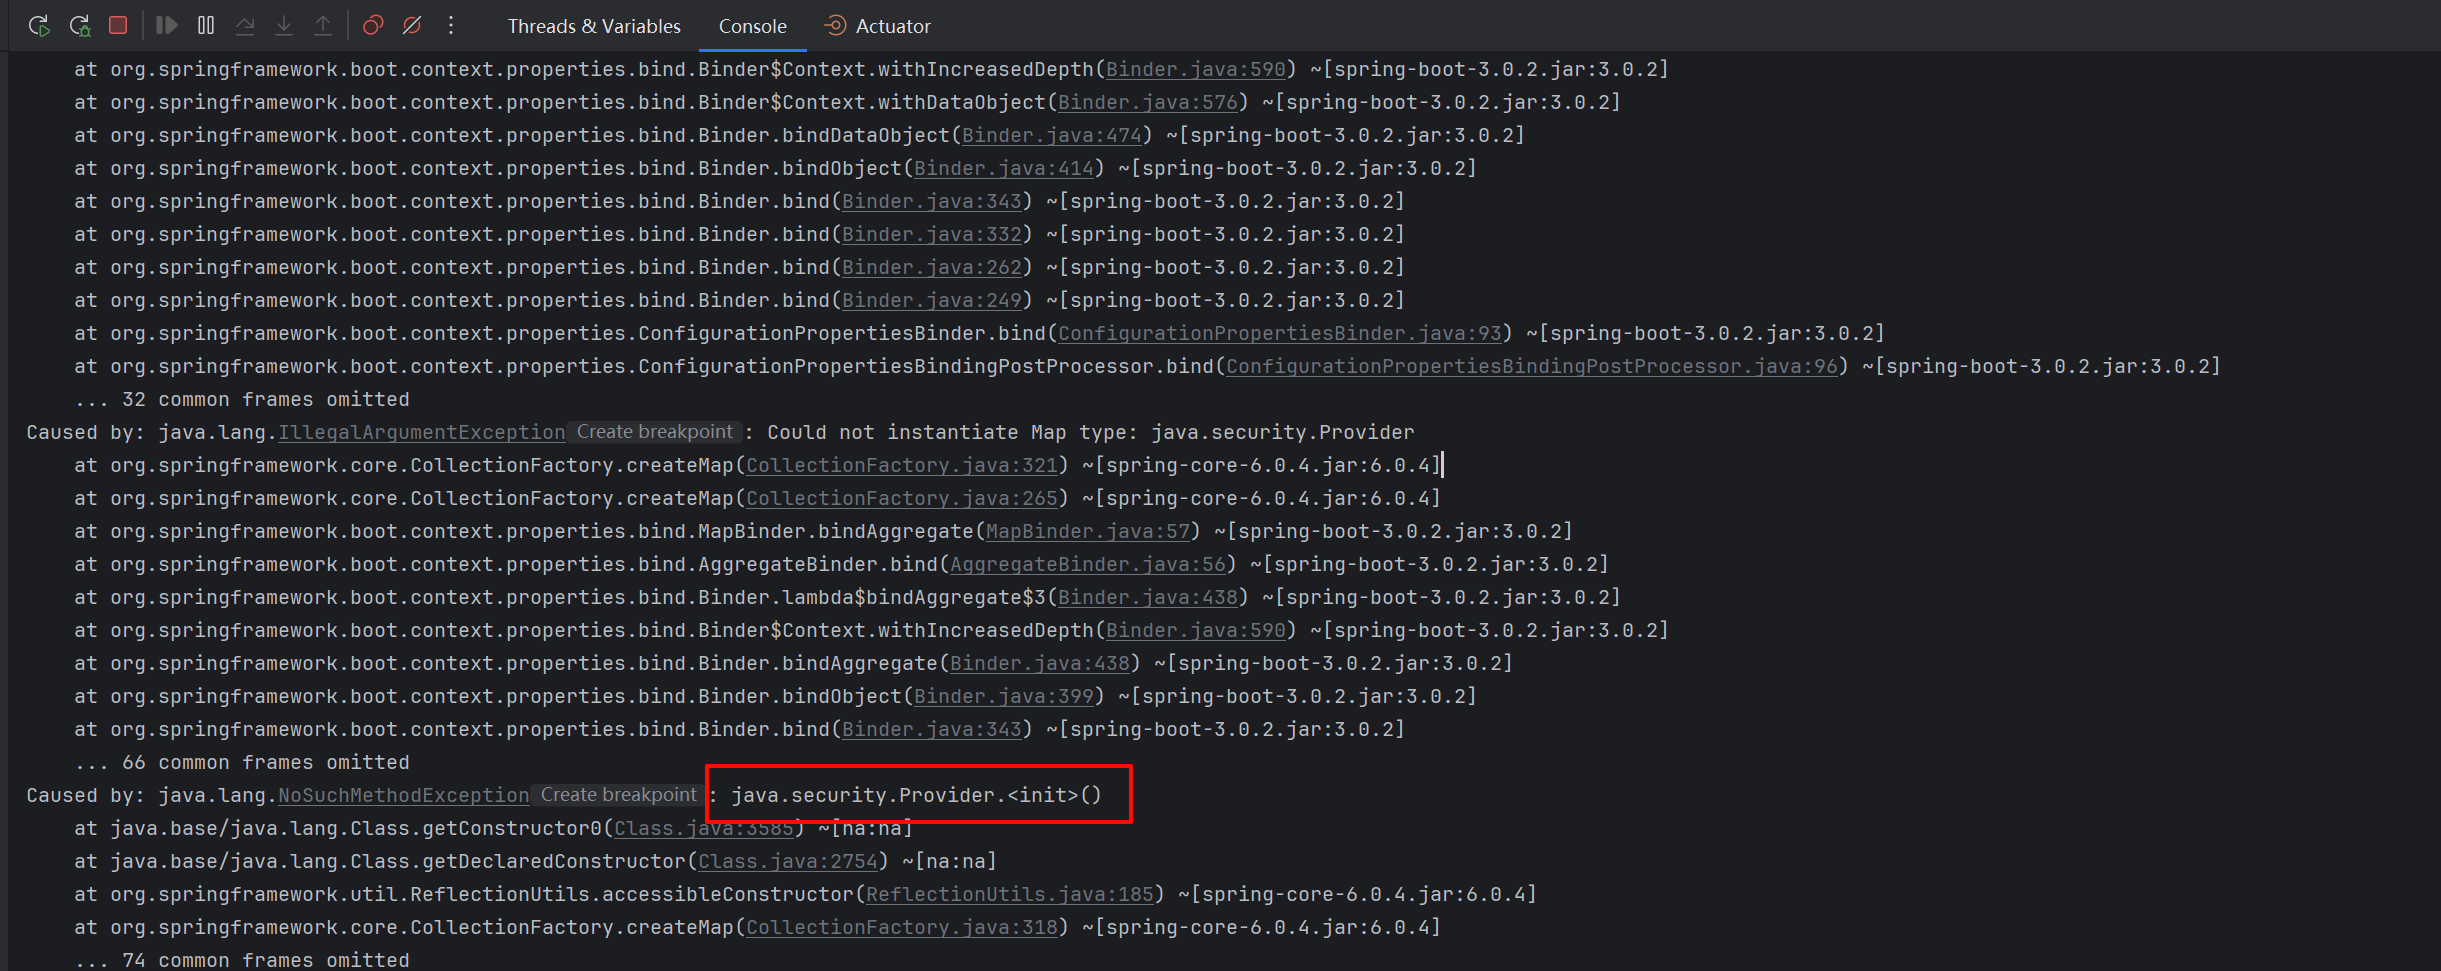Open the Class.java:3585 link

[704, 829]
